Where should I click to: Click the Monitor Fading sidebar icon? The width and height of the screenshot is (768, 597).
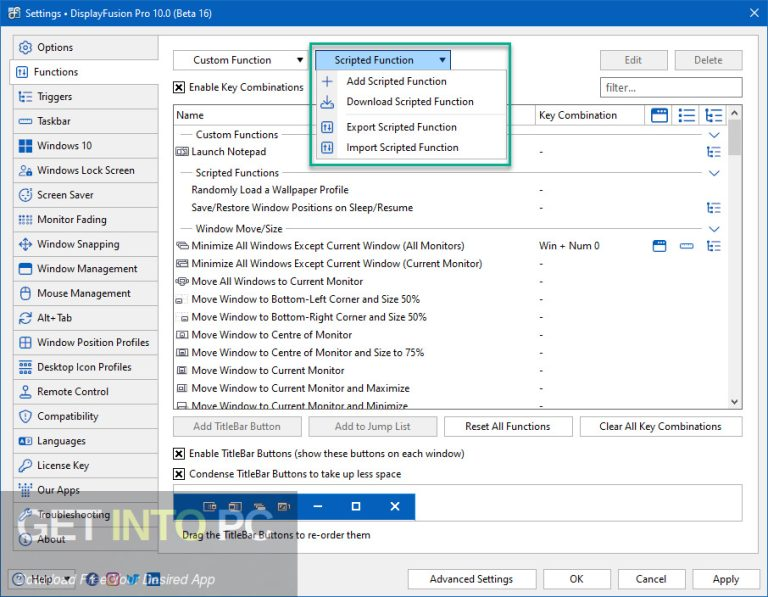click(25, 220)
